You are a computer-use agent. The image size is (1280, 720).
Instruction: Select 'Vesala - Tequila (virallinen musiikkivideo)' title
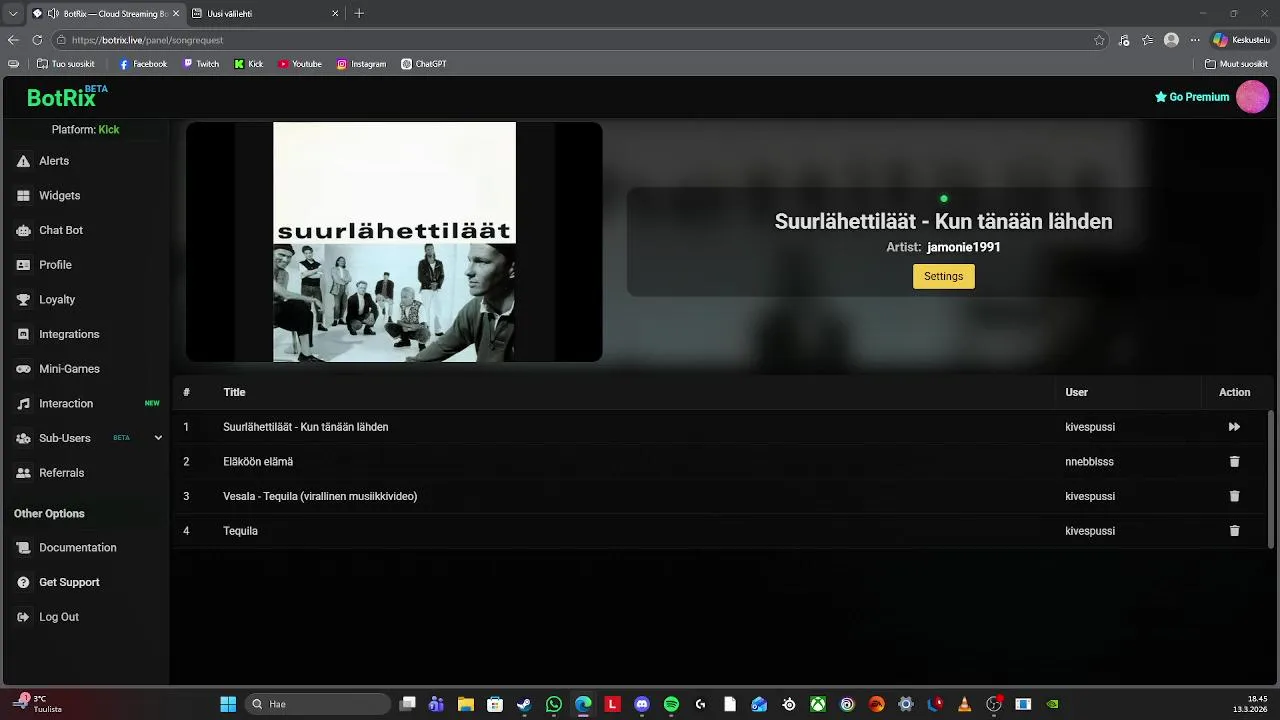pyautogui.click(x=320, y=496)
